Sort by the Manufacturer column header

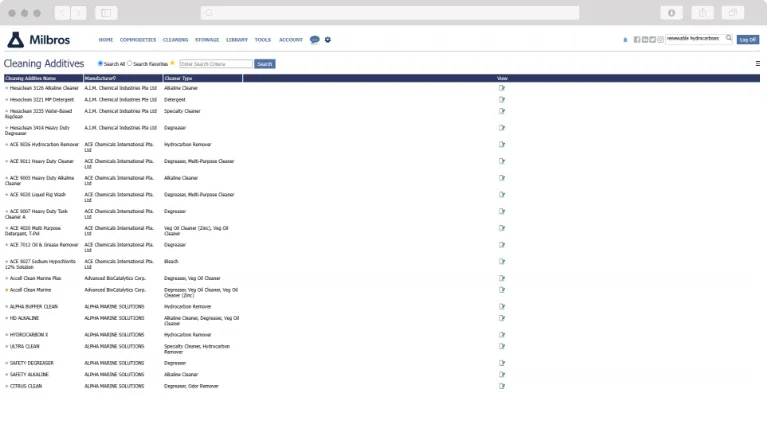pos(100,78)
